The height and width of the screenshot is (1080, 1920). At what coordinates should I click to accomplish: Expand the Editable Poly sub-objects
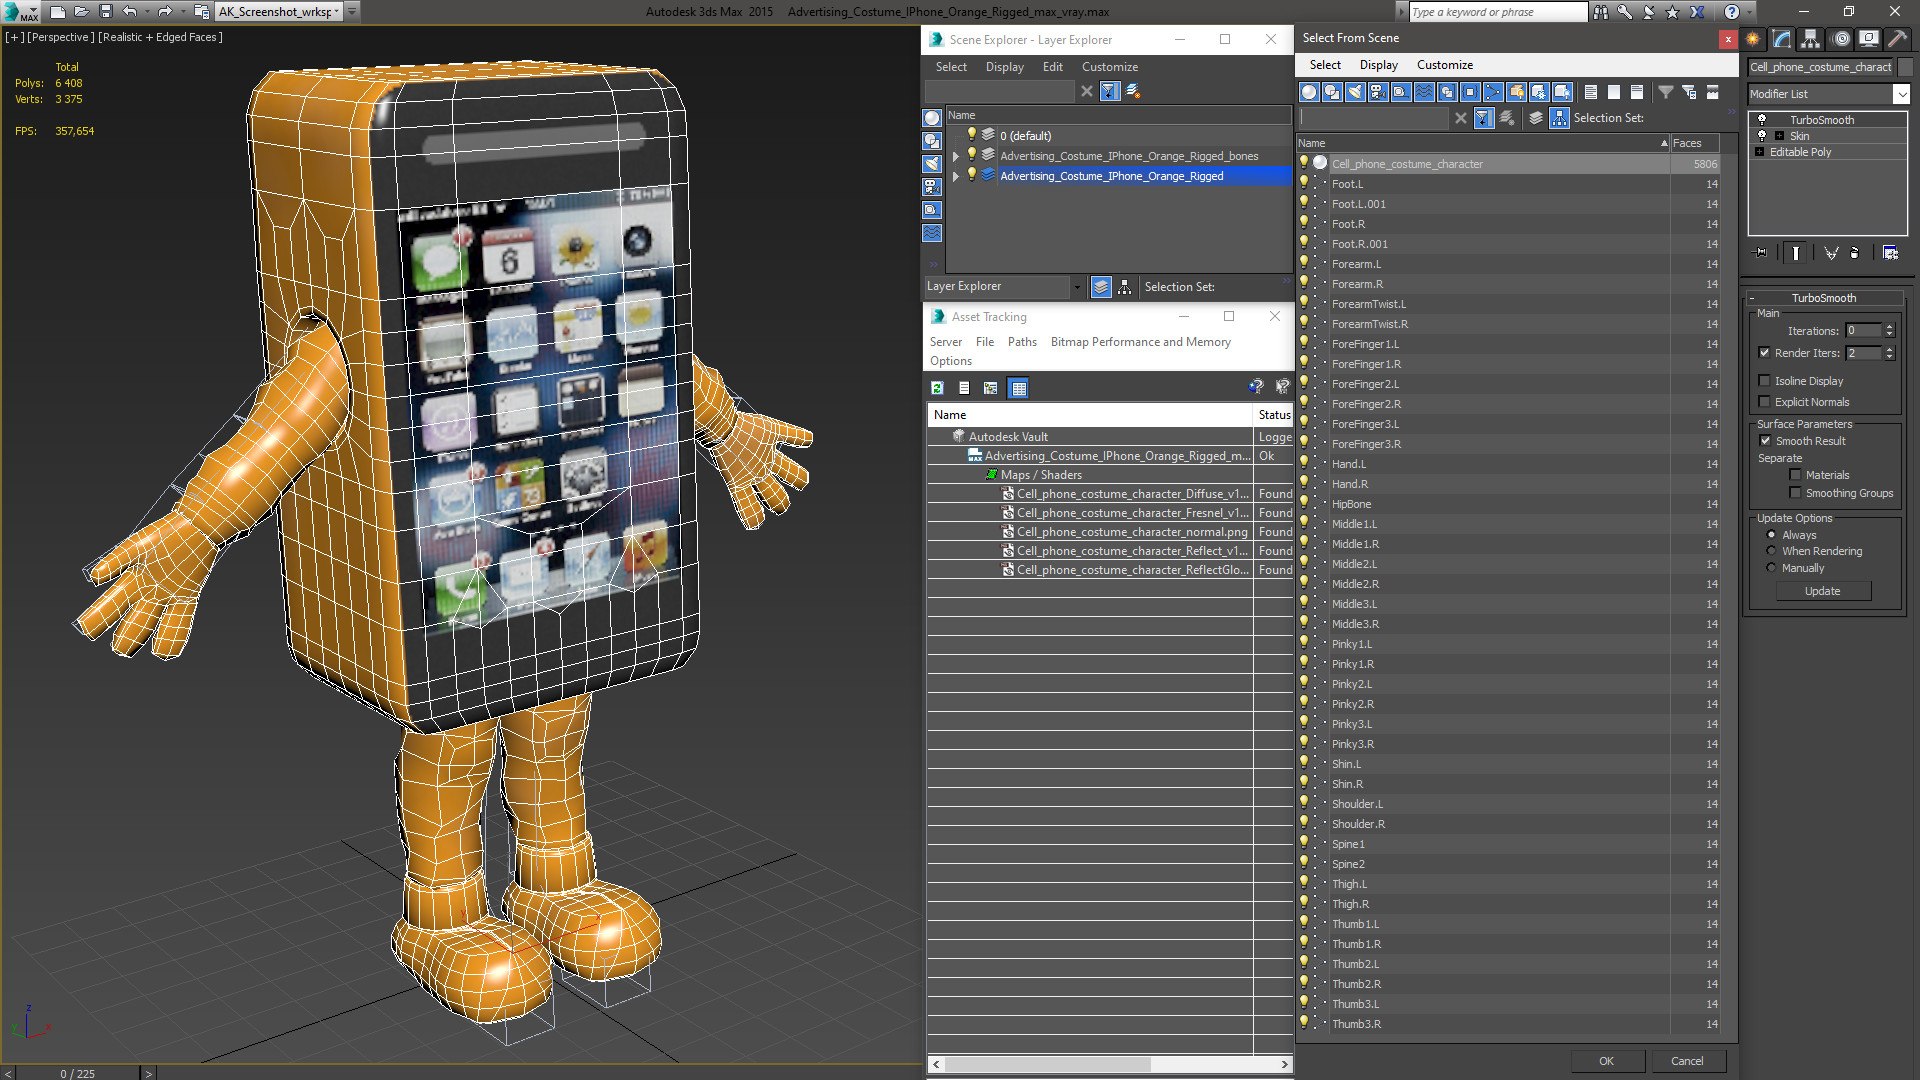point(1760,152)
